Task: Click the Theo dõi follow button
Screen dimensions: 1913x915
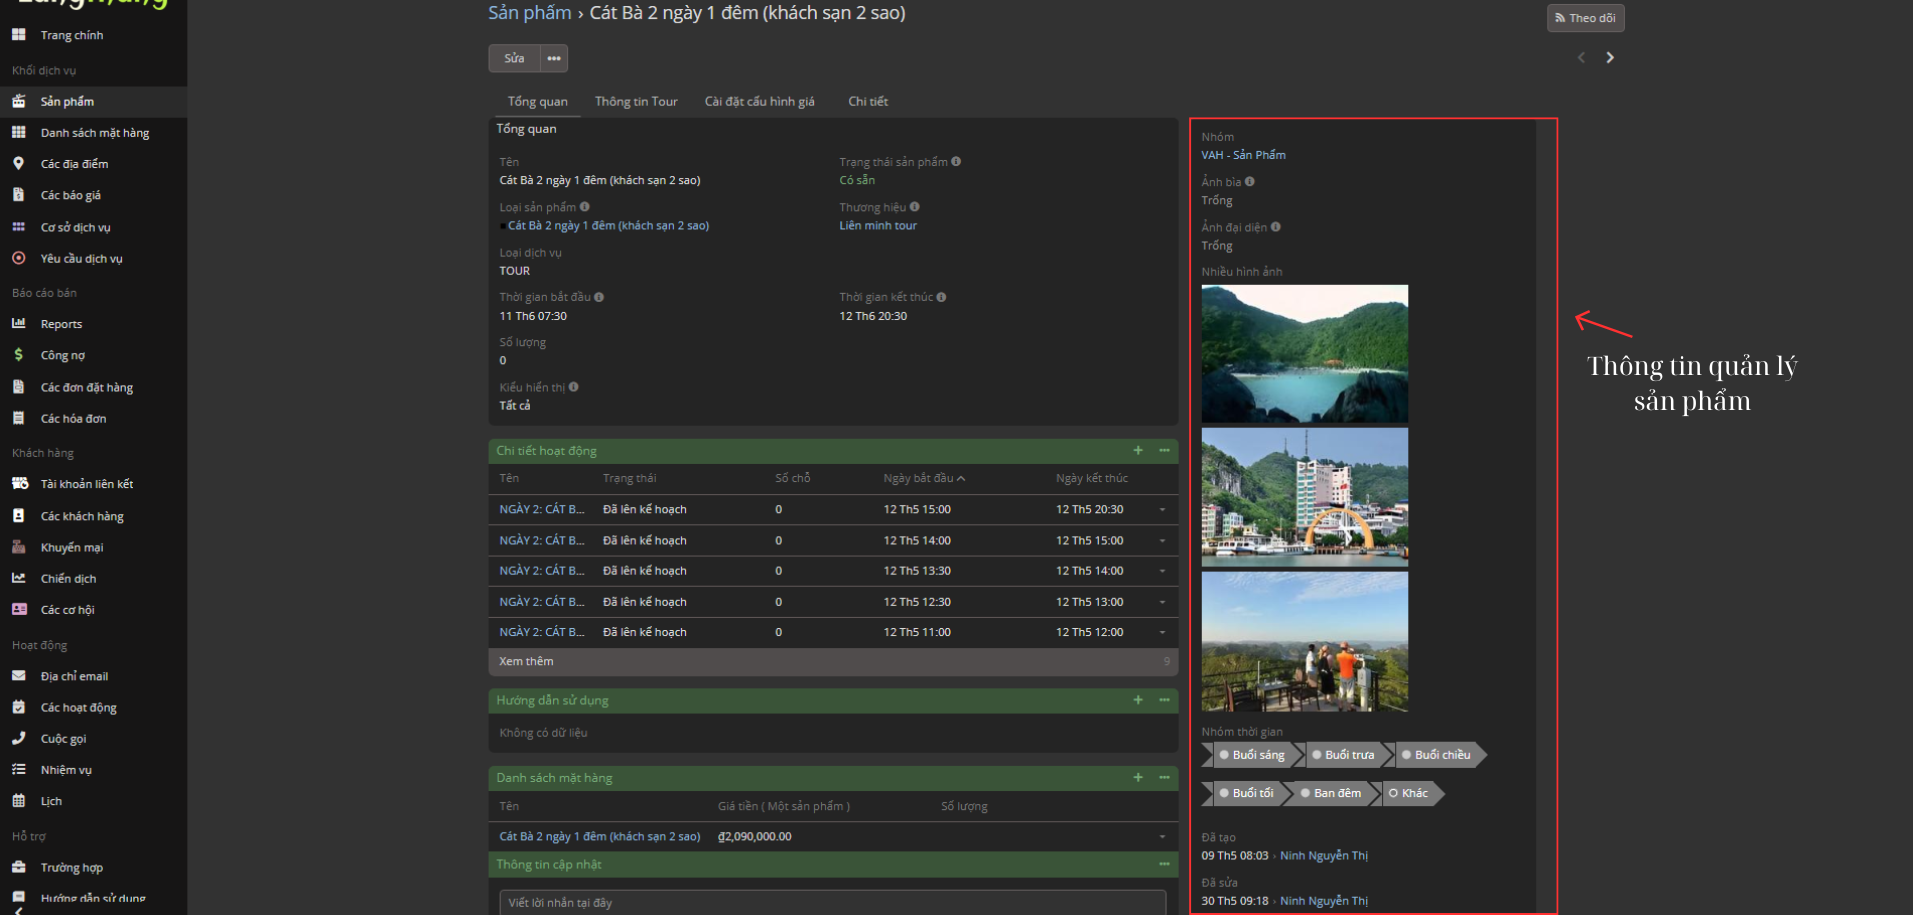Action: pyautogui.click(x=1585, y=18)
